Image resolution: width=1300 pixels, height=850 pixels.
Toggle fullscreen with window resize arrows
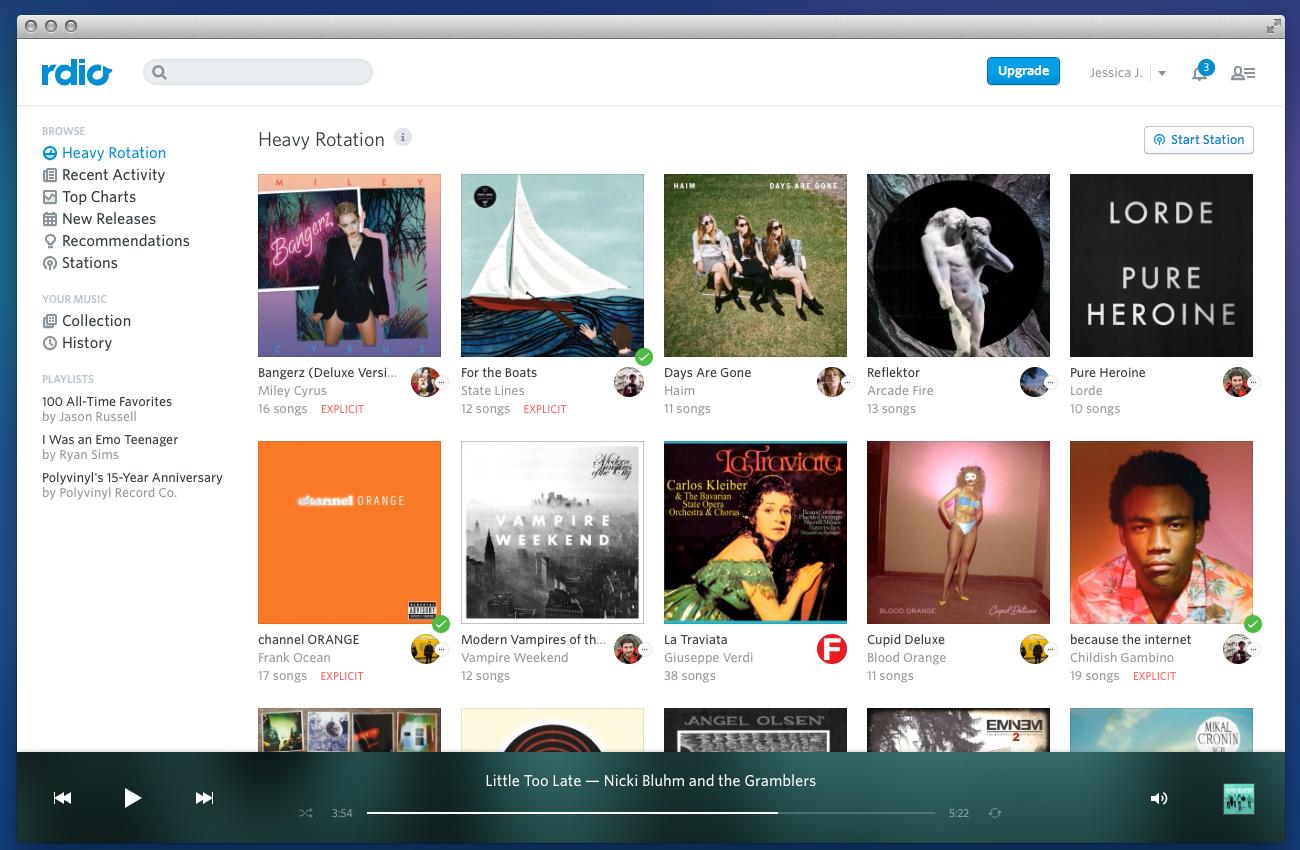click(x=1273, y=26)
